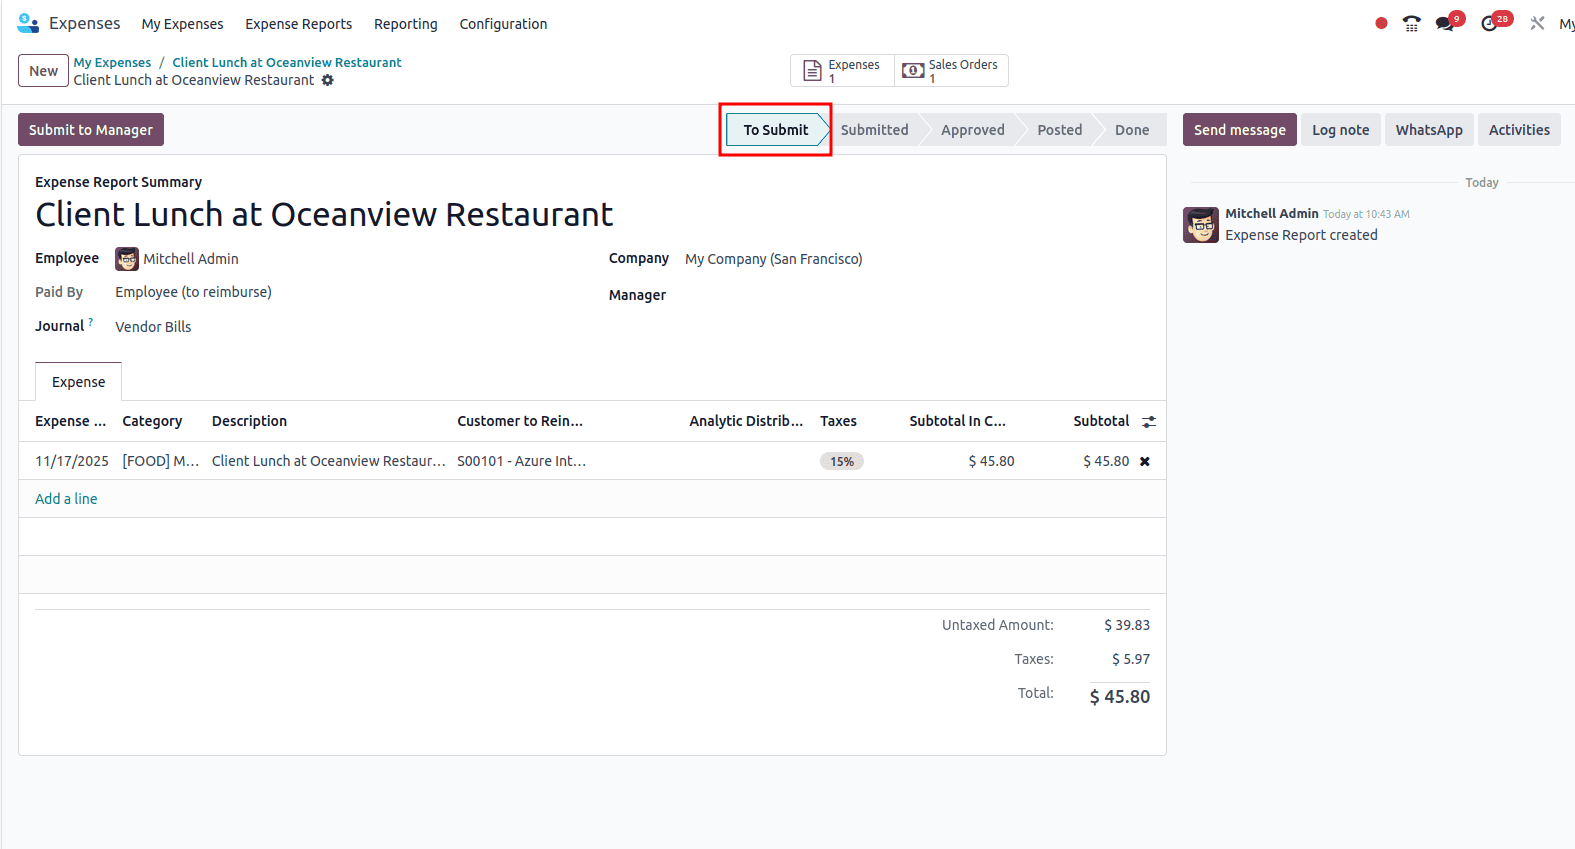Open the gear actions menu next to title
The width and height of the screenshot is (1575, 849).
click(x=327, y=80)
